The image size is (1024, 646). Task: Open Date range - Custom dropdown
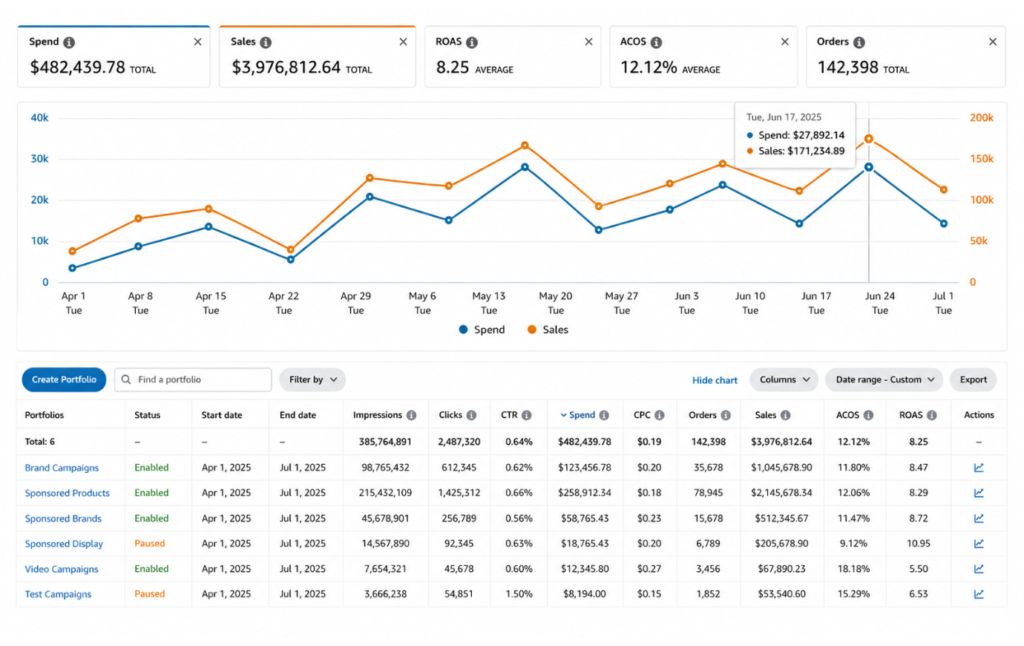tap(884, 380)
